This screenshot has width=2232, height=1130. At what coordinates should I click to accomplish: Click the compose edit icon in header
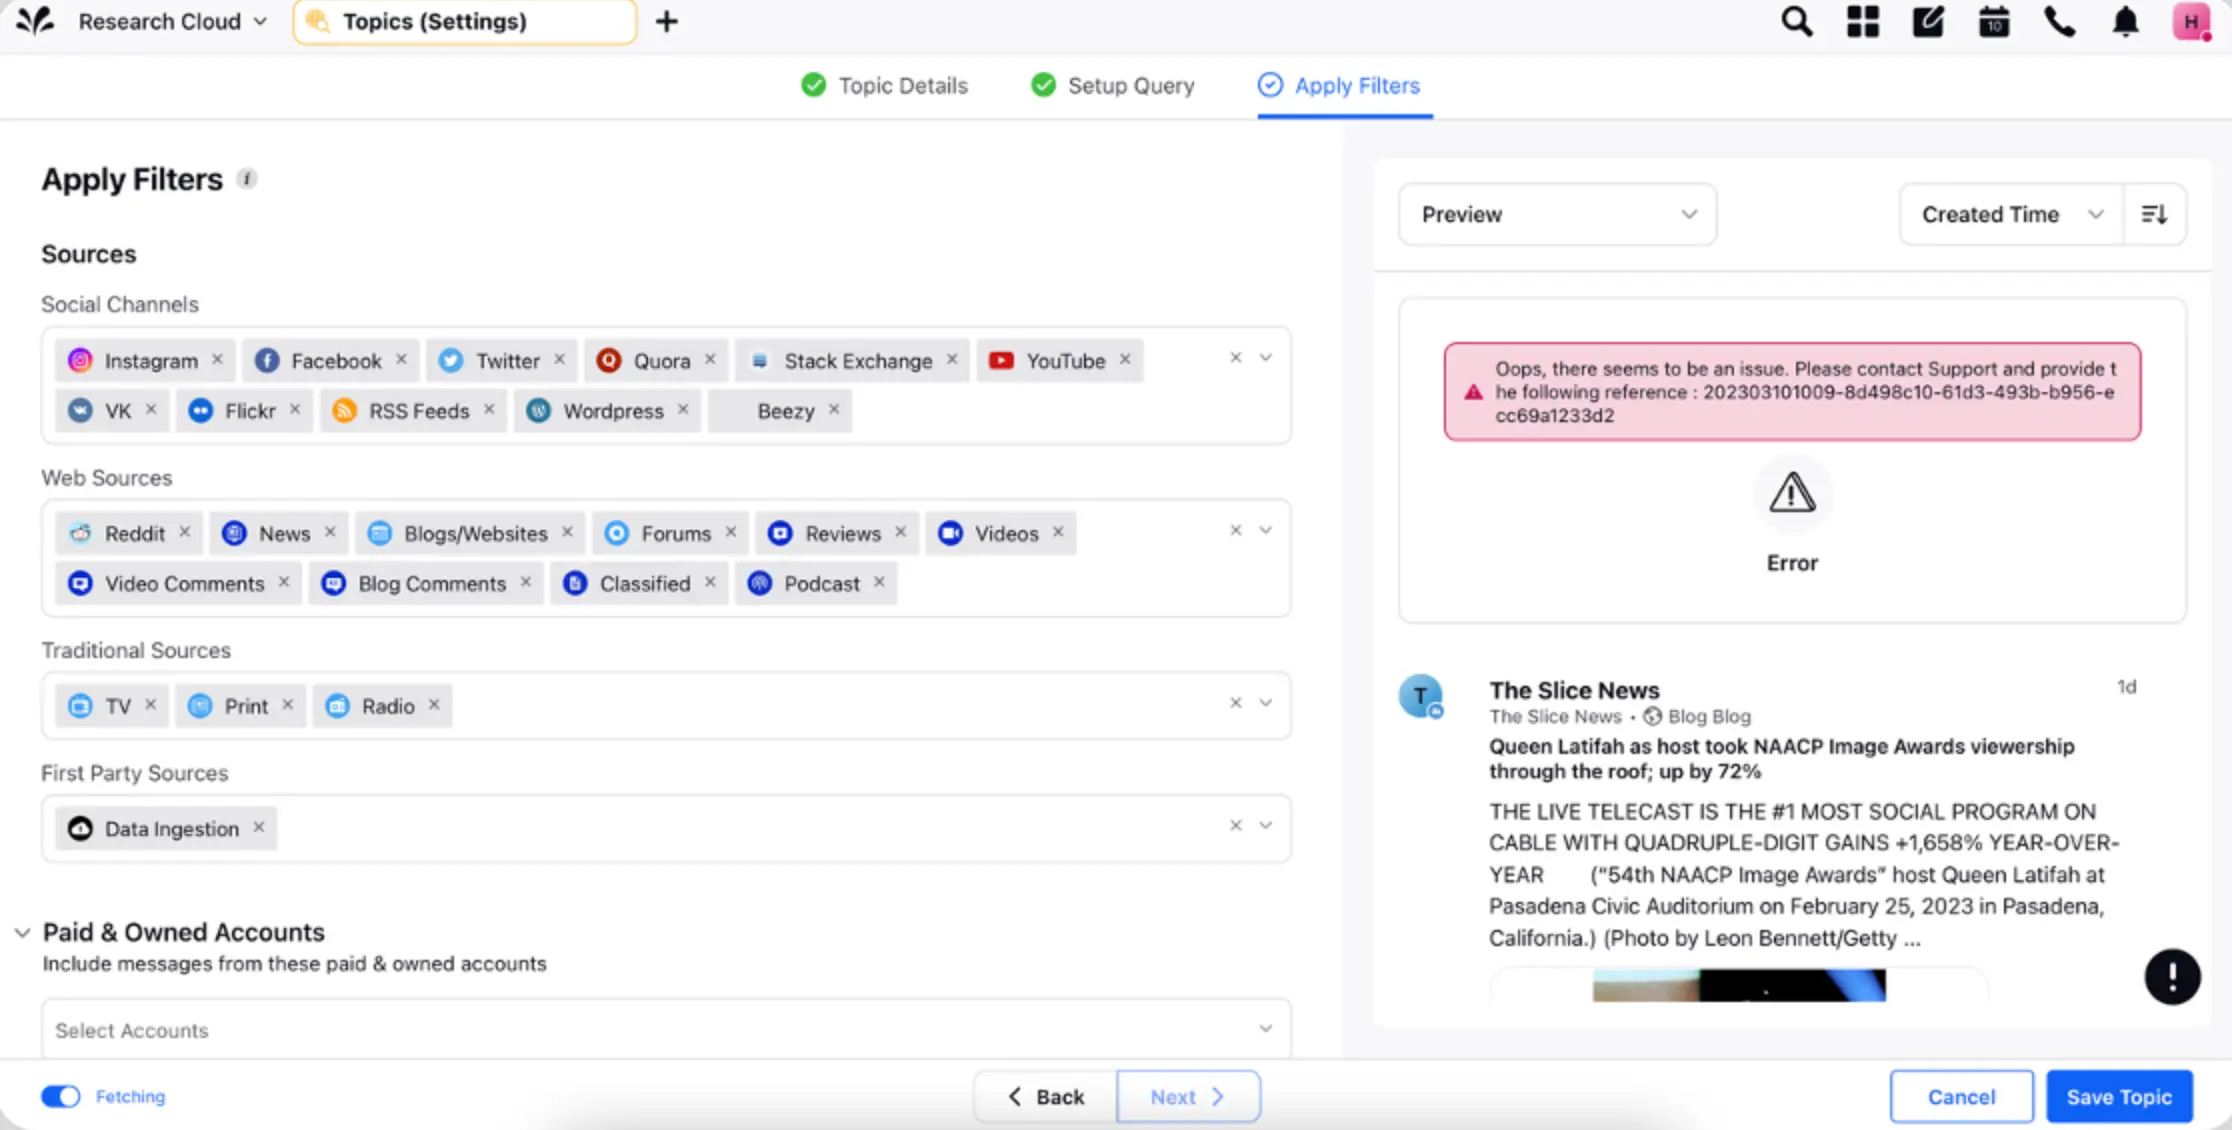(1928, 21)
